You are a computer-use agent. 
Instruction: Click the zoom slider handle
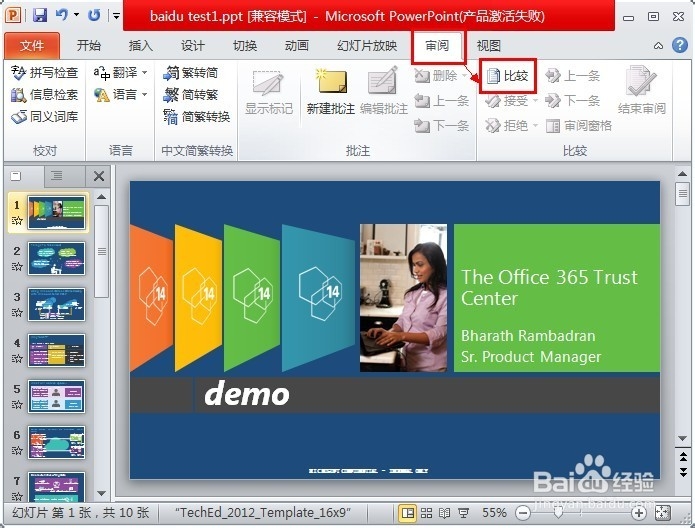pos(558,513)
